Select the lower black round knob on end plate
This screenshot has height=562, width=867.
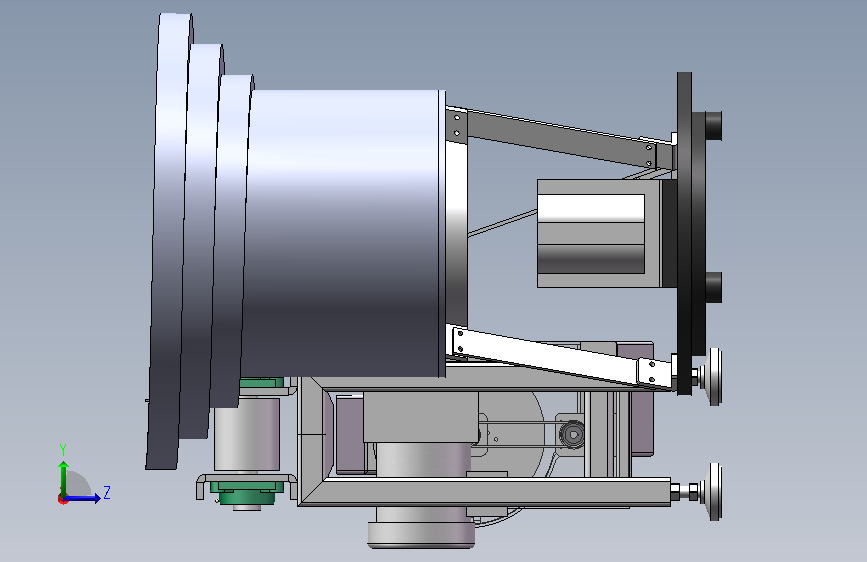click(714, 287)
